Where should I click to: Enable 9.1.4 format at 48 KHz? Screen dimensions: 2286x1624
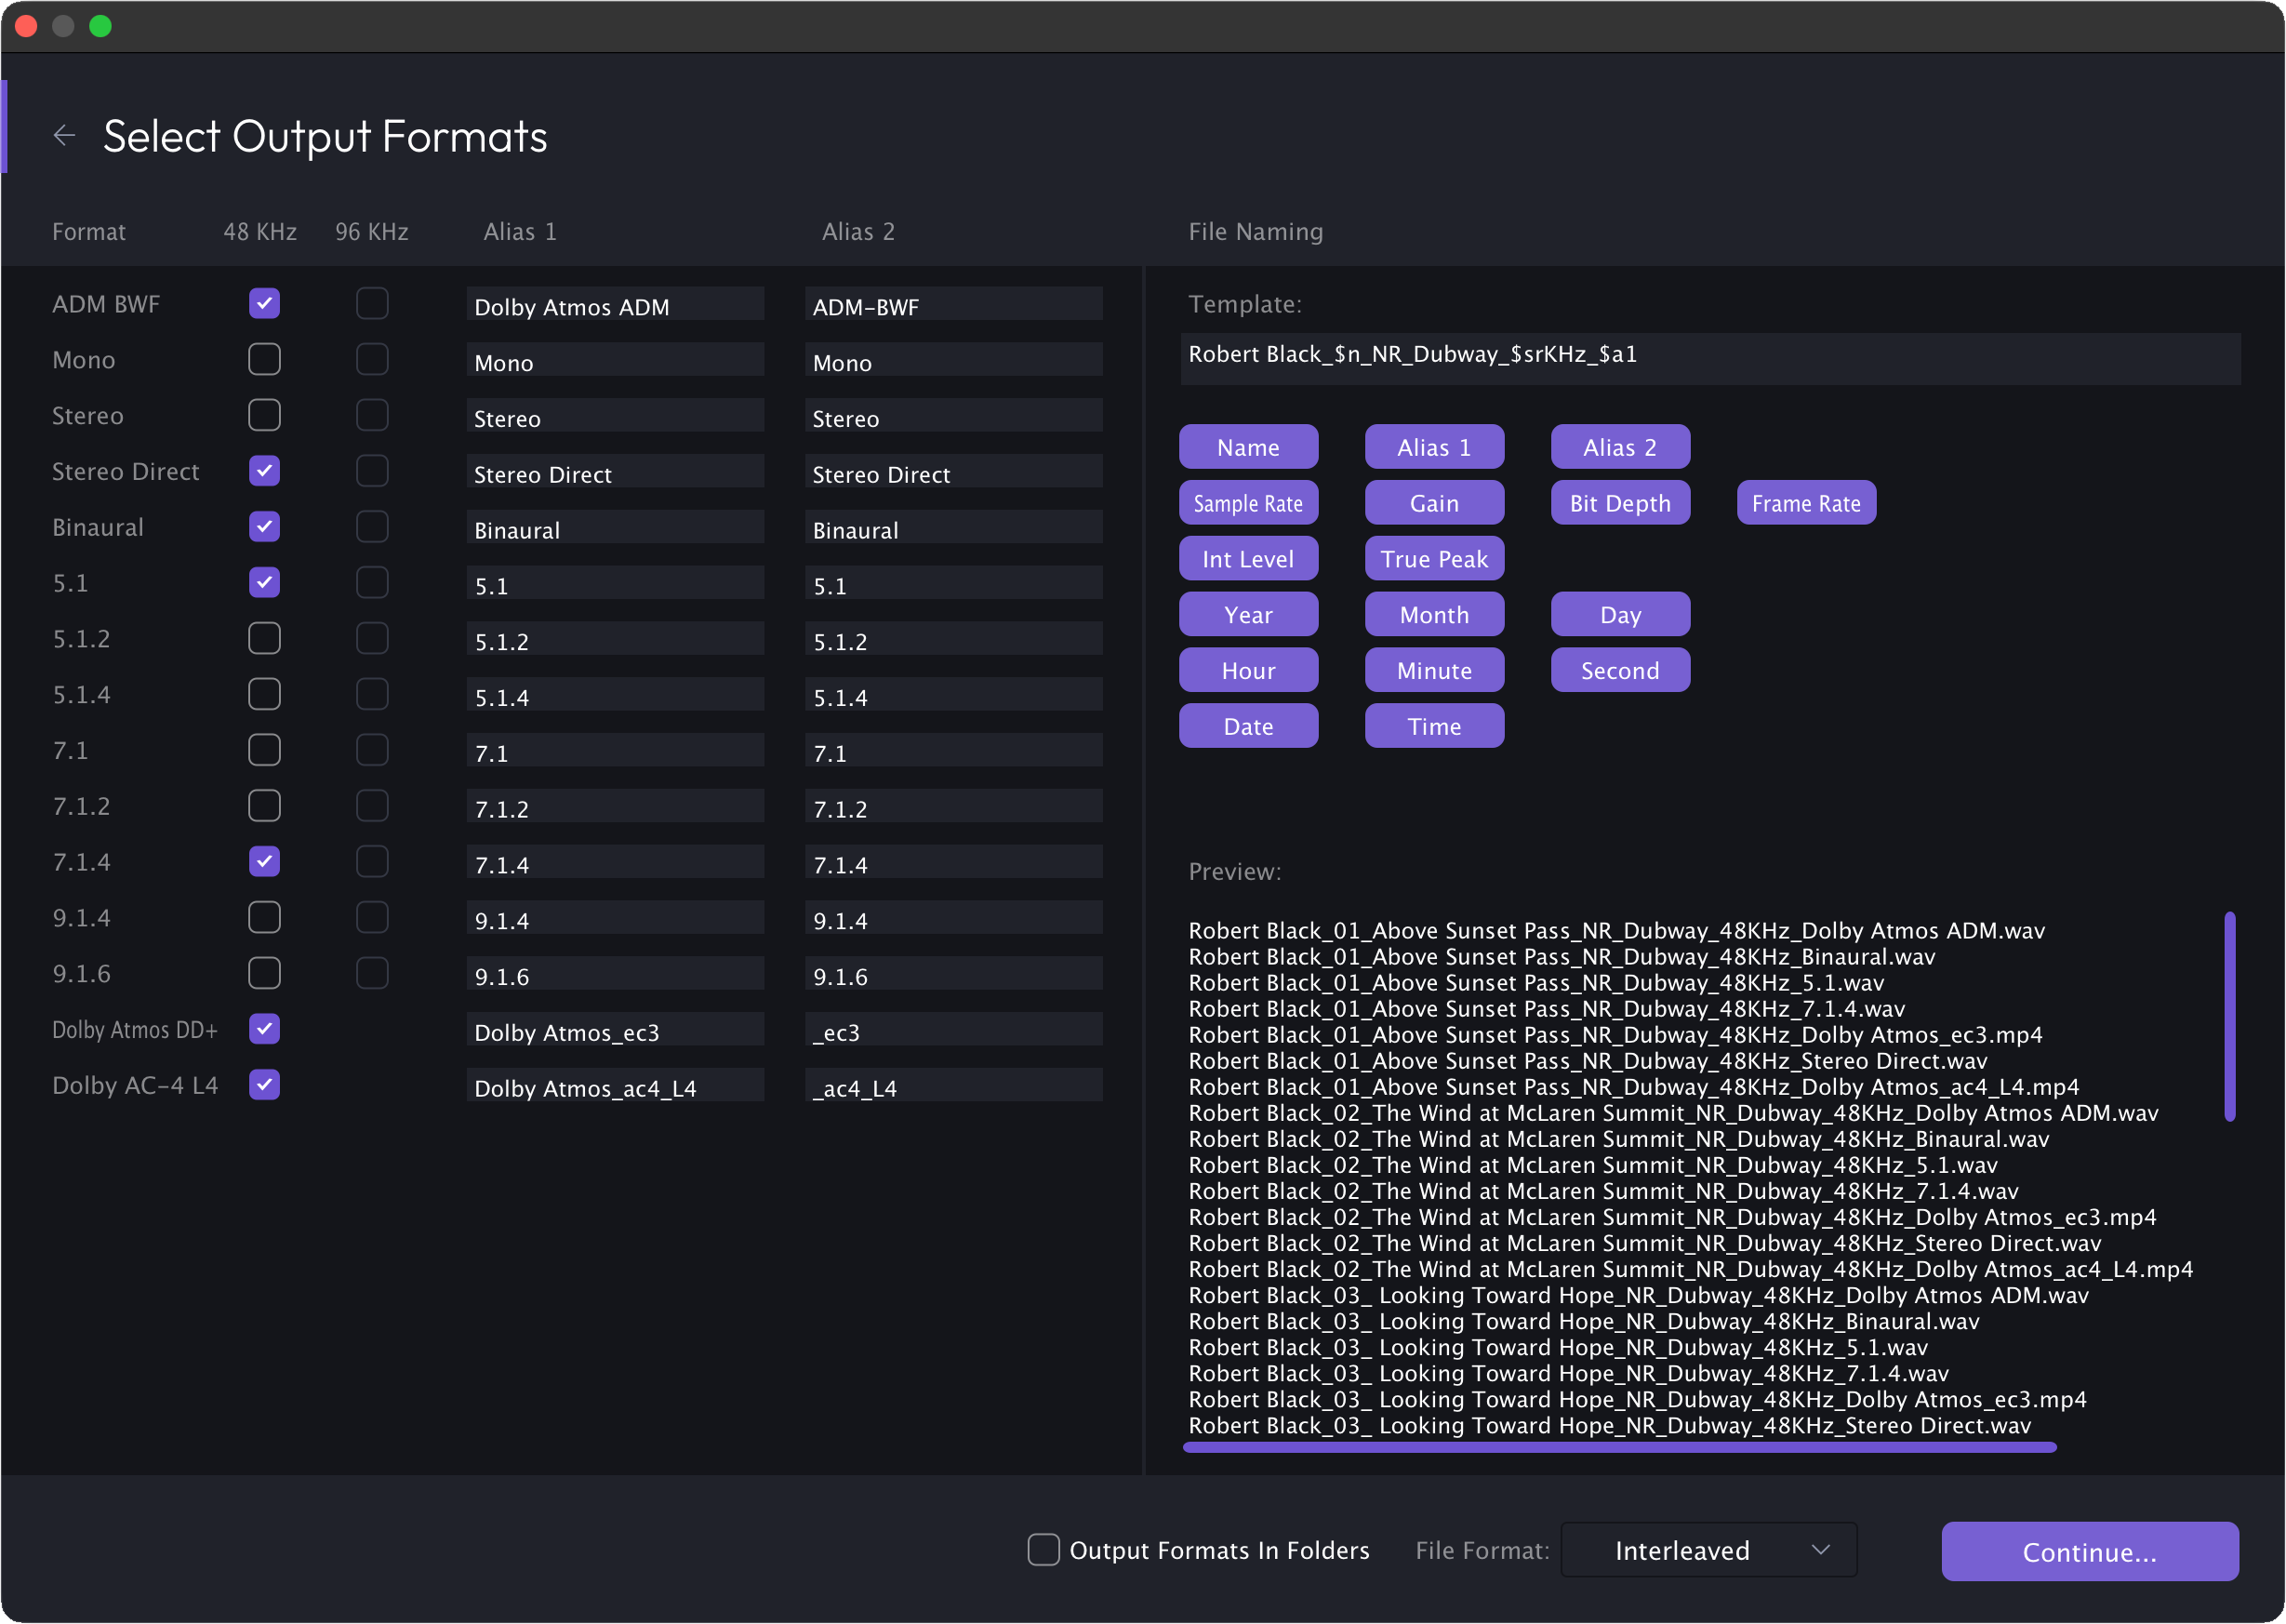264,918
